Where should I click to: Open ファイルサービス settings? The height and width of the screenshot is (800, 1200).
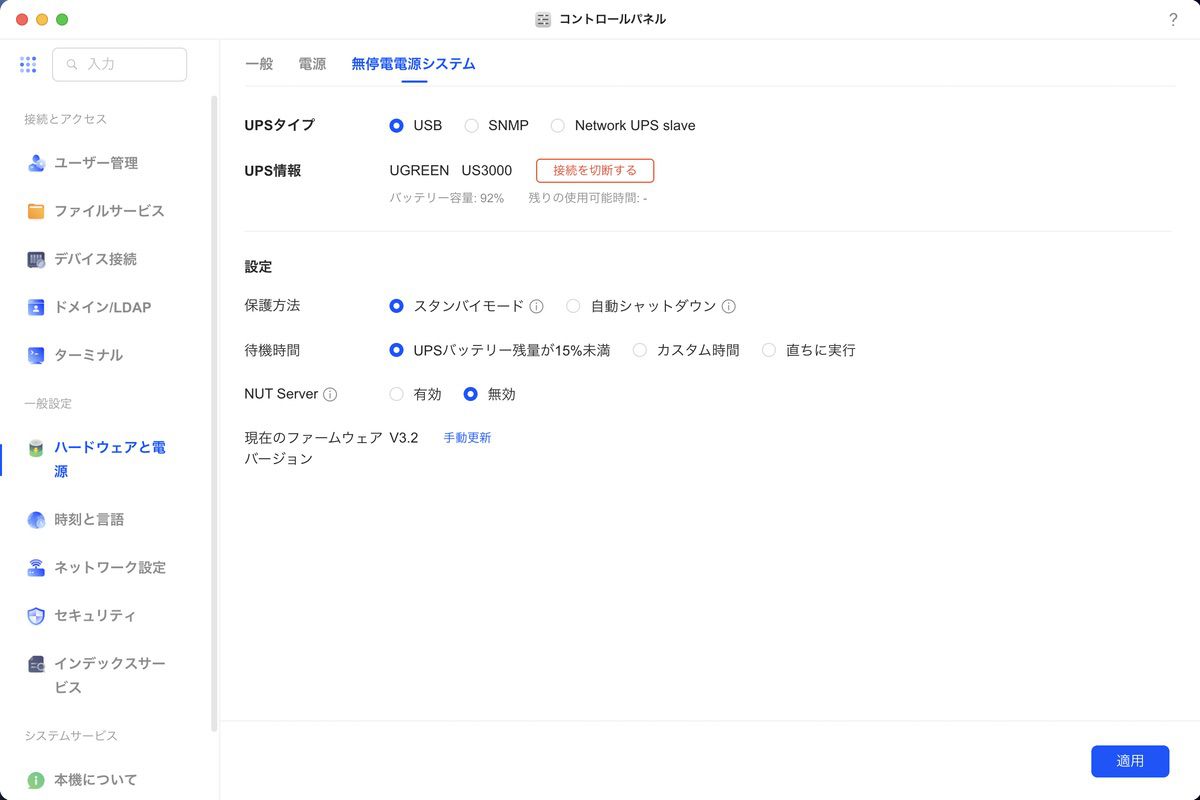(x=108, y=211)
